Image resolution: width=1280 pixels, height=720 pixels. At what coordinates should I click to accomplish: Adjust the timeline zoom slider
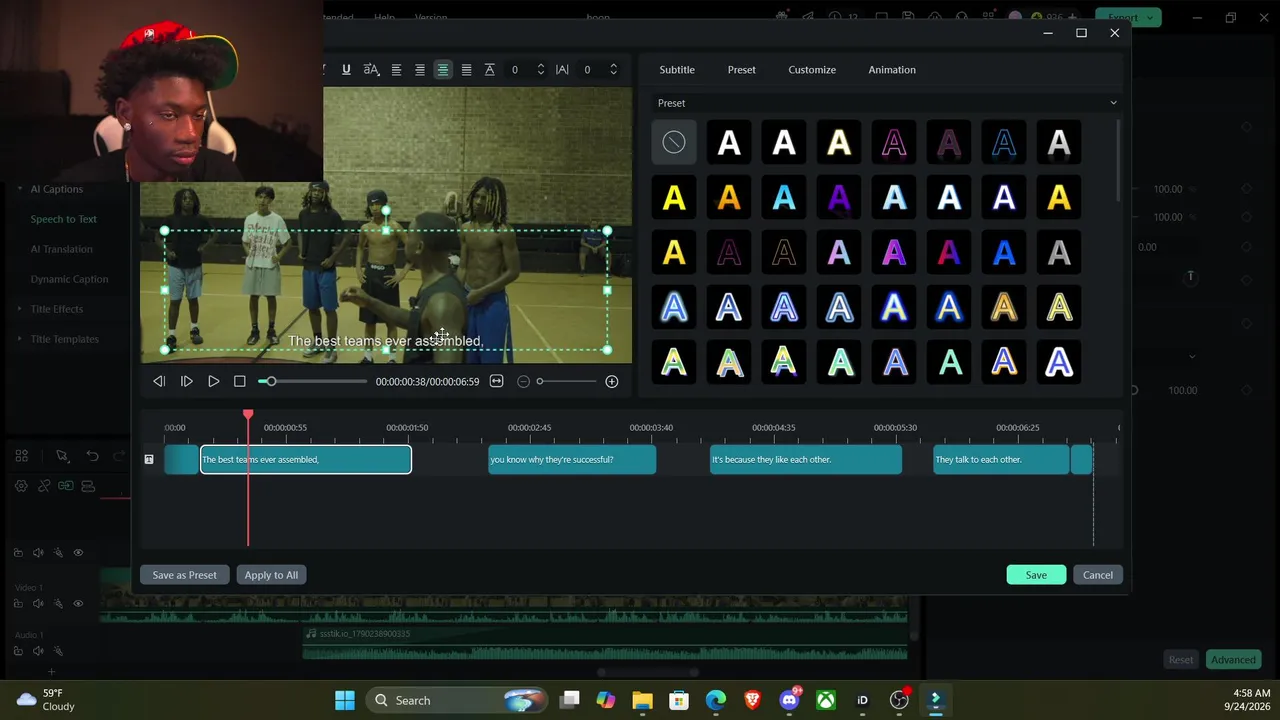[x=566, y=381]
